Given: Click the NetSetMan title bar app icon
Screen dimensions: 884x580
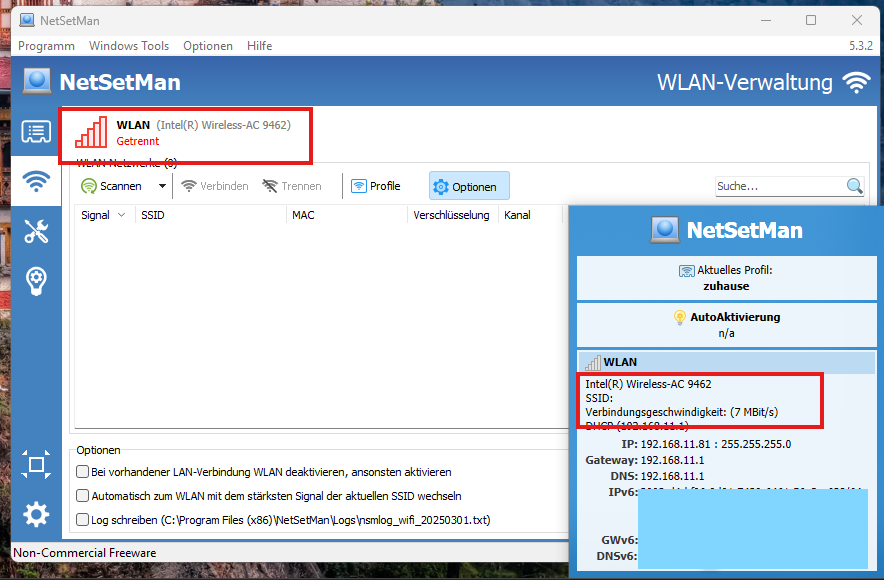Looking at the screenshot, I should [26, 20].
